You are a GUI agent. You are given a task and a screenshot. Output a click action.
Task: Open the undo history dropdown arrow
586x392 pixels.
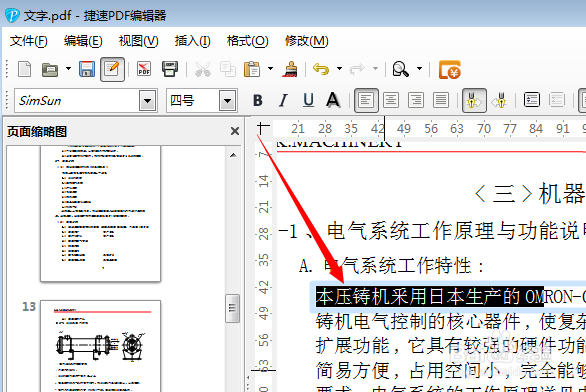pyautogui.click(x=339, y=69)
